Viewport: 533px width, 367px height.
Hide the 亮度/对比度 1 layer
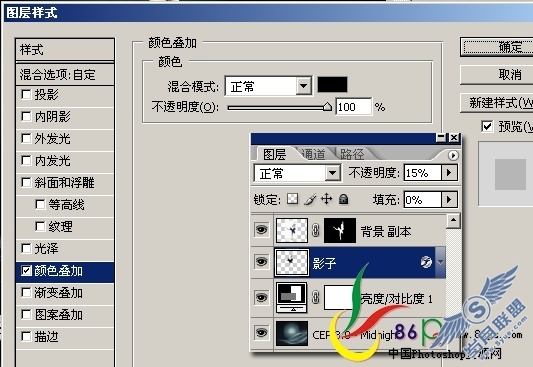[261, 298]
